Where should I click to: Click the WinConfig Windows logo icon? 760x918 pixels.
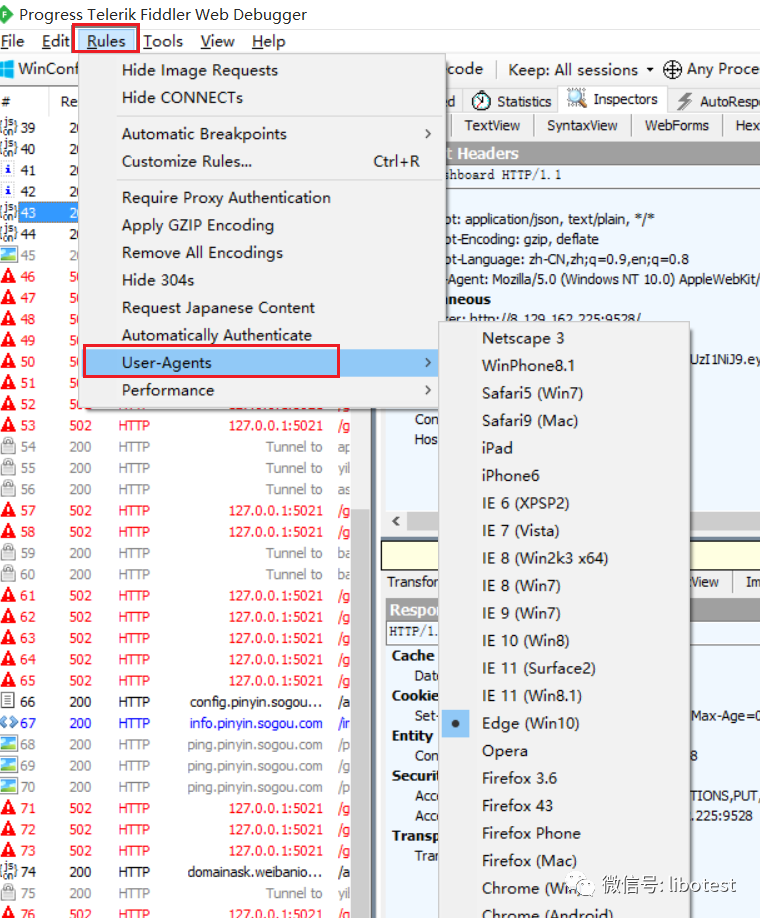(7, 69)
